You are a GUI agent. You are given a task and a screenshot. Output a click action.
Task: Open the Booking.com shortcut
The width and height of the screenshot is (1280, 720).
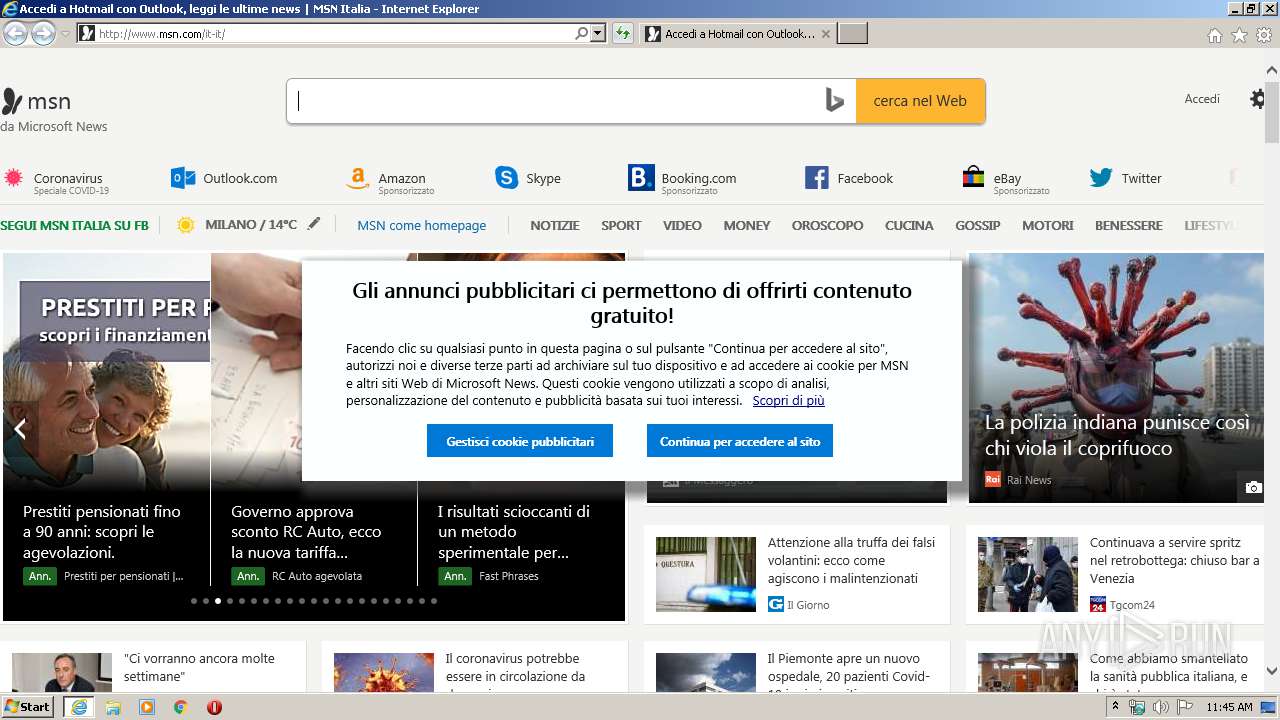pyautogui.click(x=682, y=179)
